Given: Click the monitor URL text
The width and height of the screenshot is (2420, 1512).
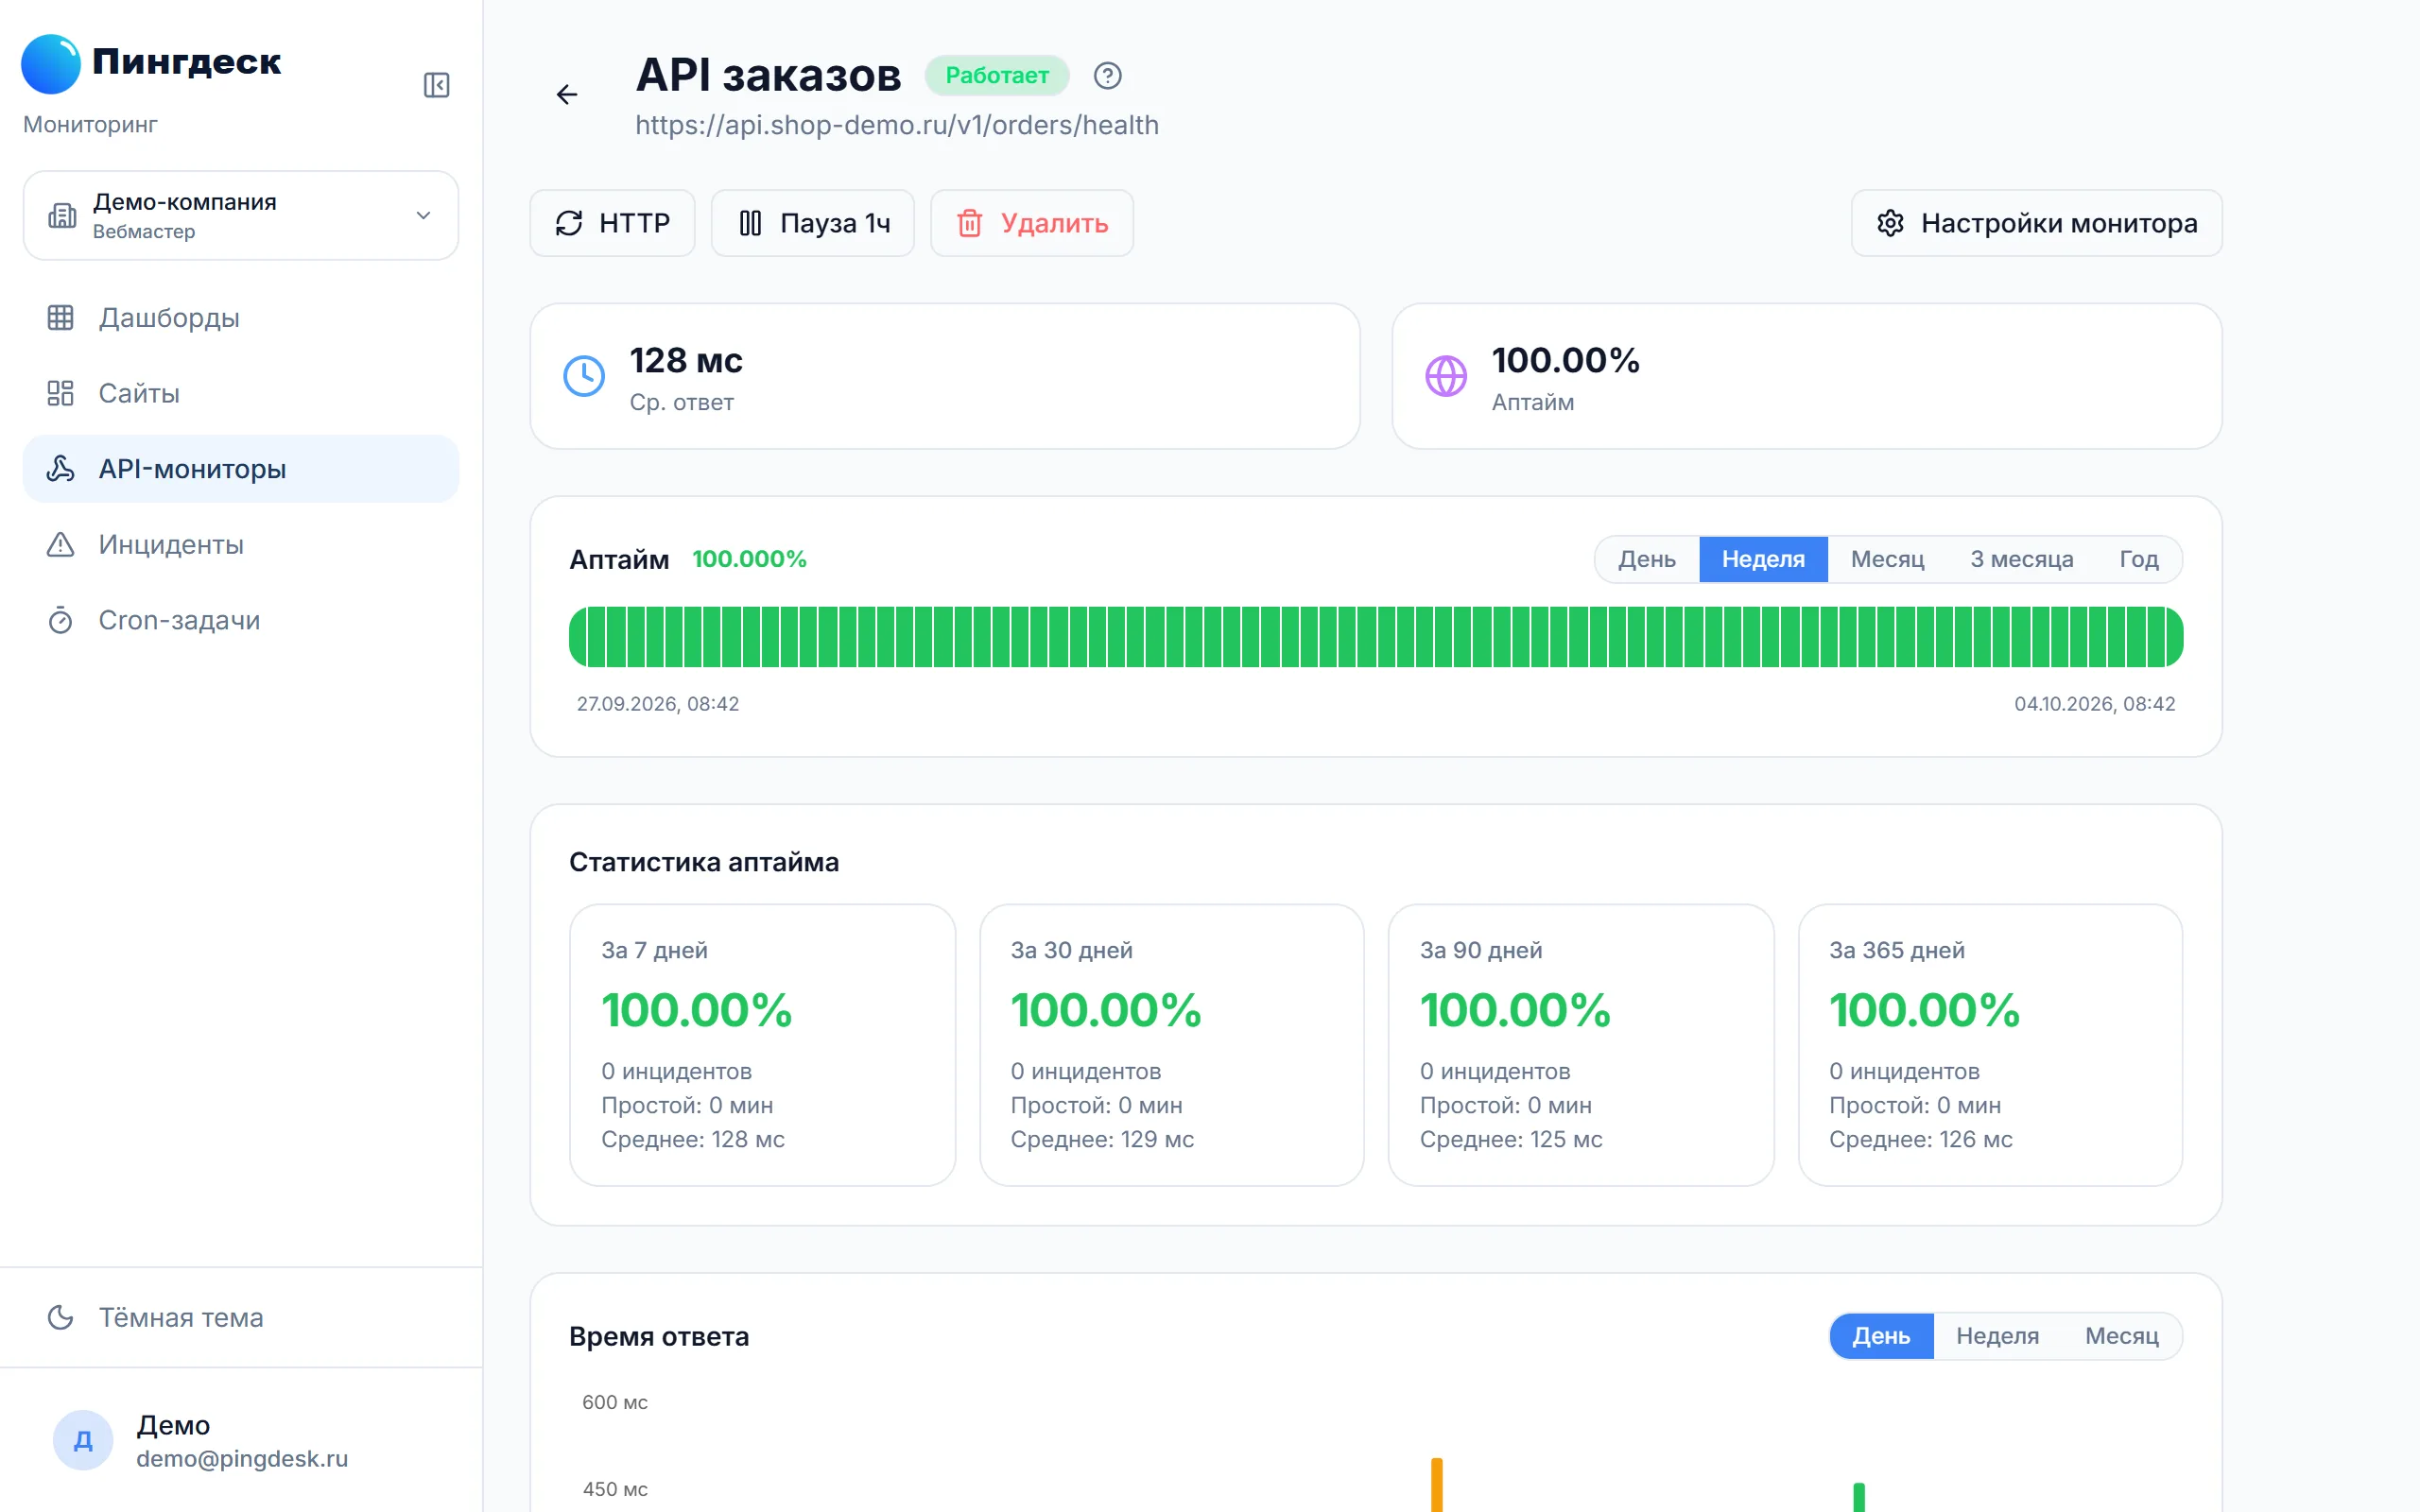Looking at the screenshot, I should point(897,125).
